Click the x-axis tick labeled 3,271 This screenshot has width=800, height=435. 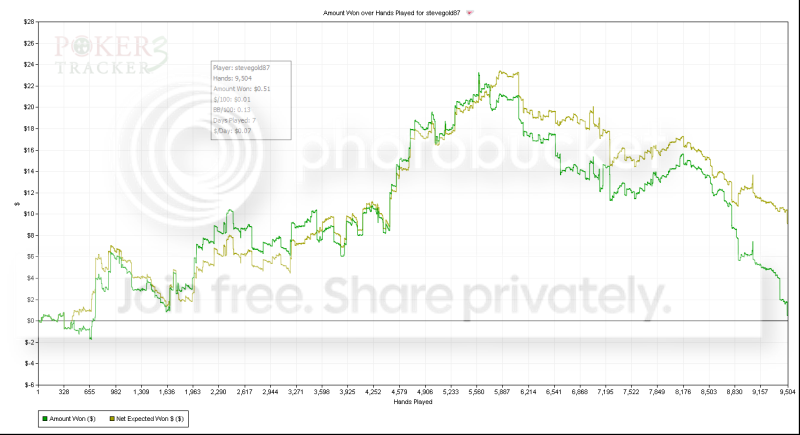point(296,392)
